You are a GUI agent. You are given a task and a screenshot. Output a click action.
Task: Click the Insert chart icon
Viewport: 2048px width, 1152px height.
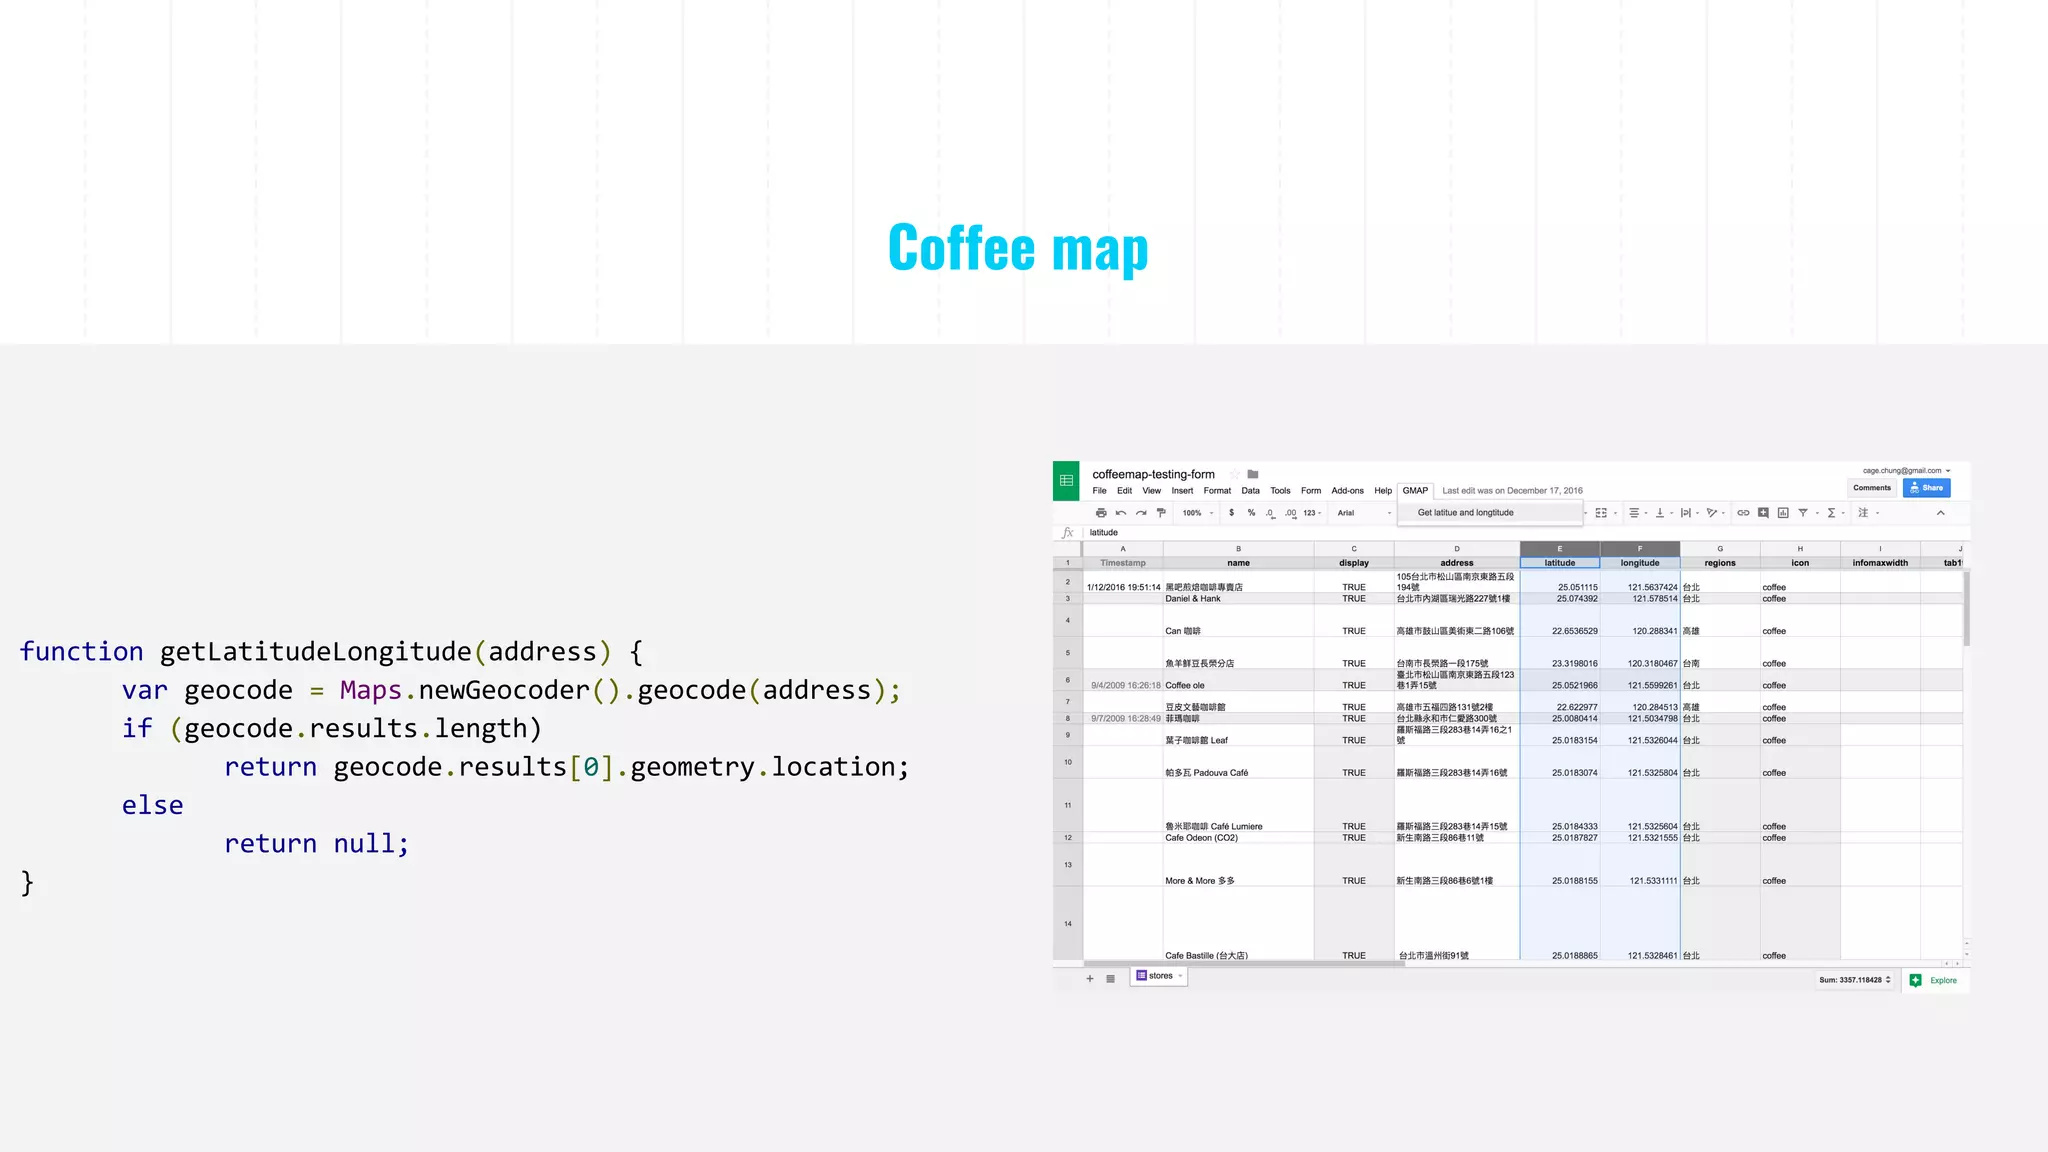pyautogui.click(x=1783, y=513)
